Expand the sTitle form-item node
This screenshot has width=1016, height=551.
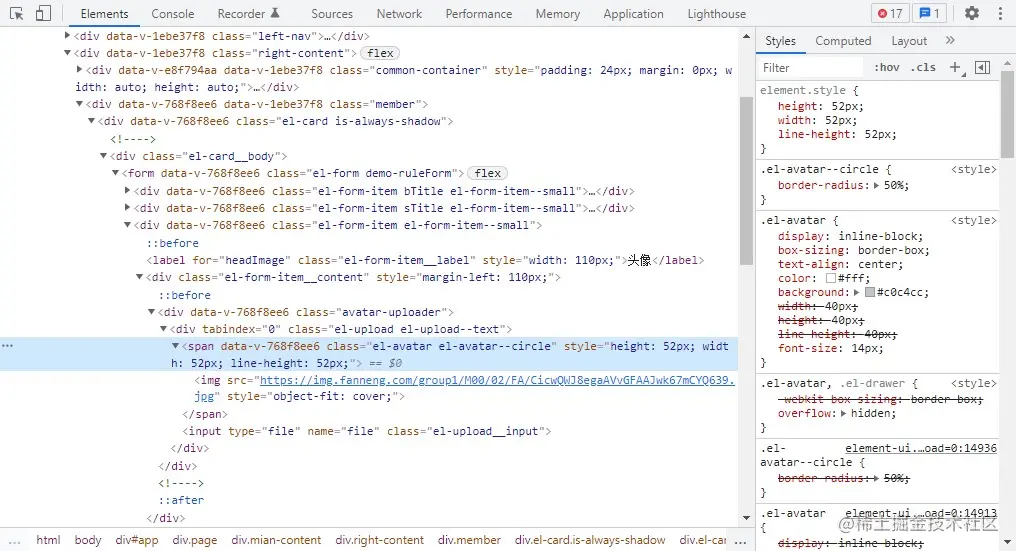(x=128, y=207)
